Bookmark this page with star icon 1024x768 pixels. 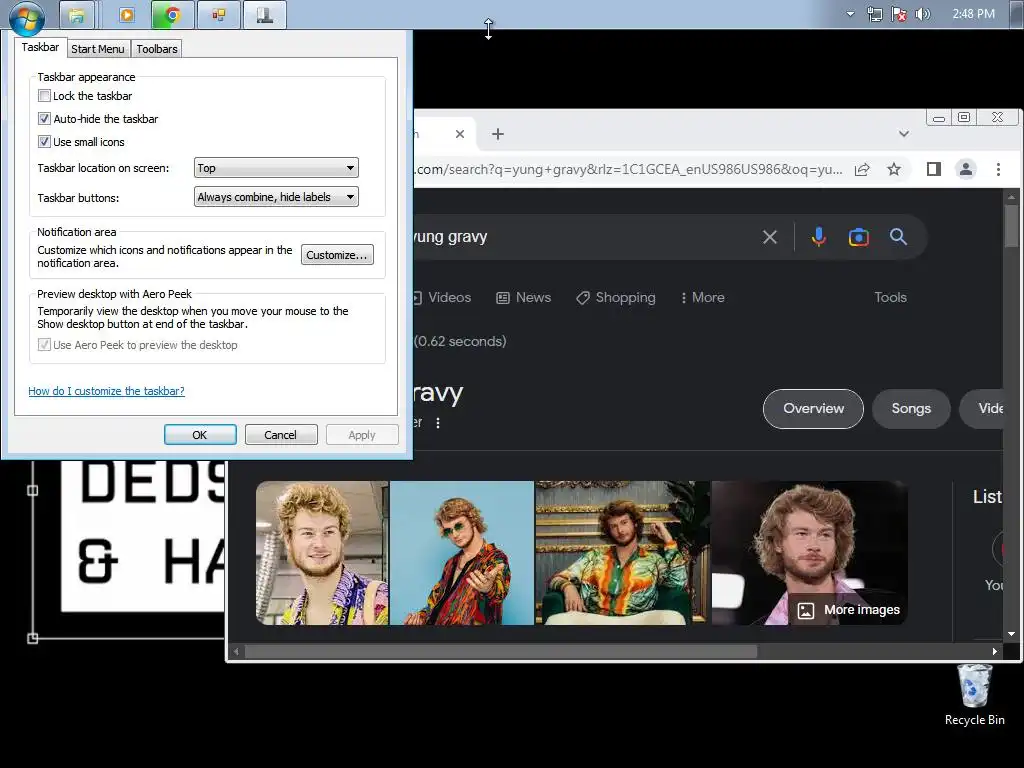(x=894, y=170)
